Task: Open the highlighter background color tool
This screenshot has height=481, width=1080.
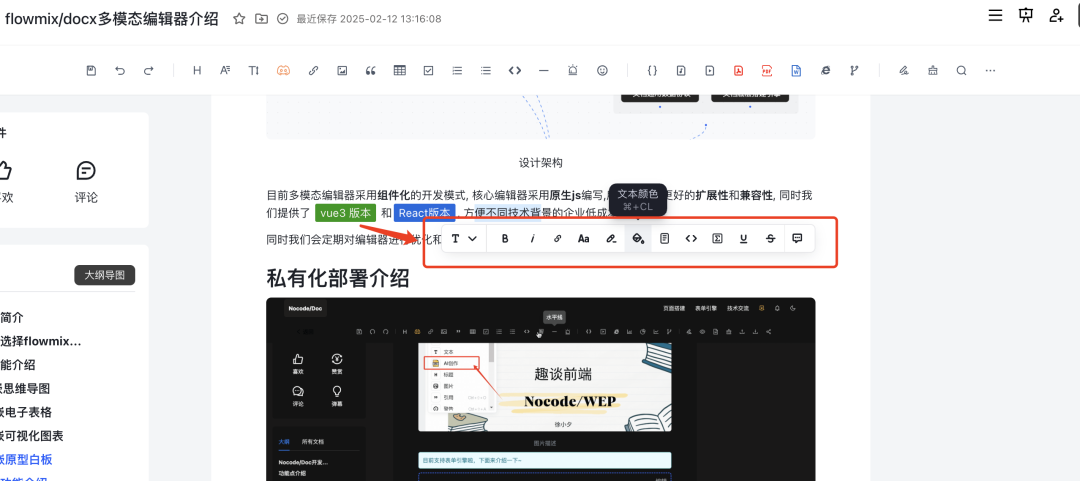Action: click(611, 238)
